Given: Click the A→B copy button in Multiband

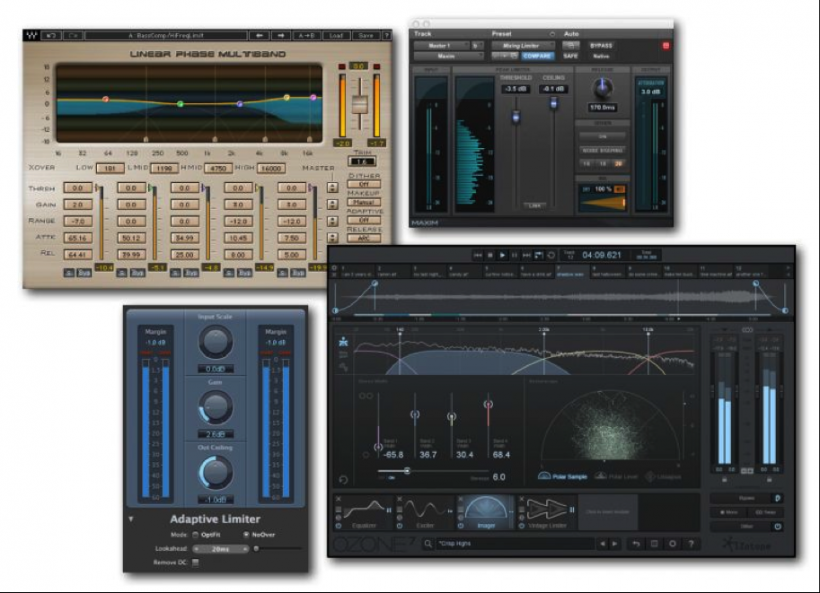Looking at the screenshot, I should point(306,36).
